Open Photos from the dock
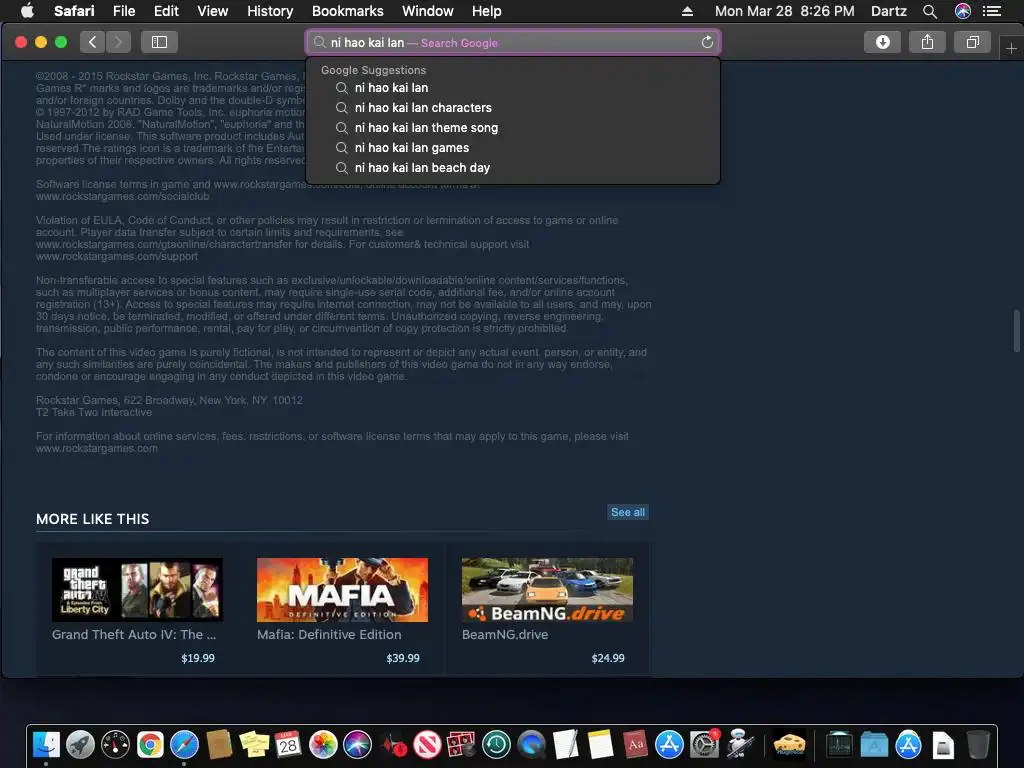Image resolution: width=1024 pixels, height=768 pixels. pos(323,744)
